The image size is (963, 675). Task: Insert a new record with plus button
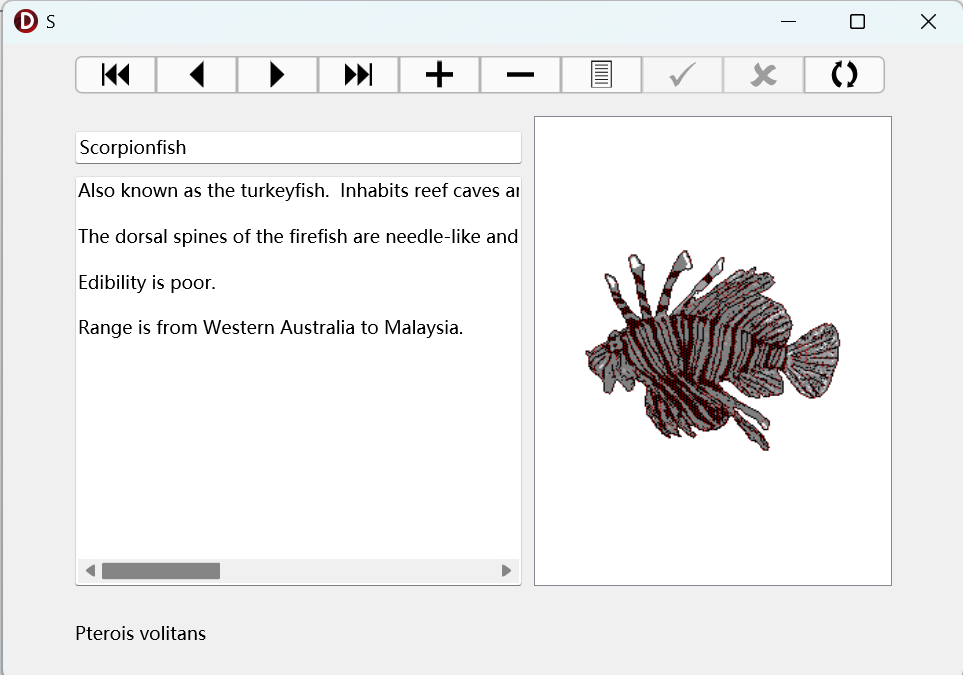pos(439,75)
